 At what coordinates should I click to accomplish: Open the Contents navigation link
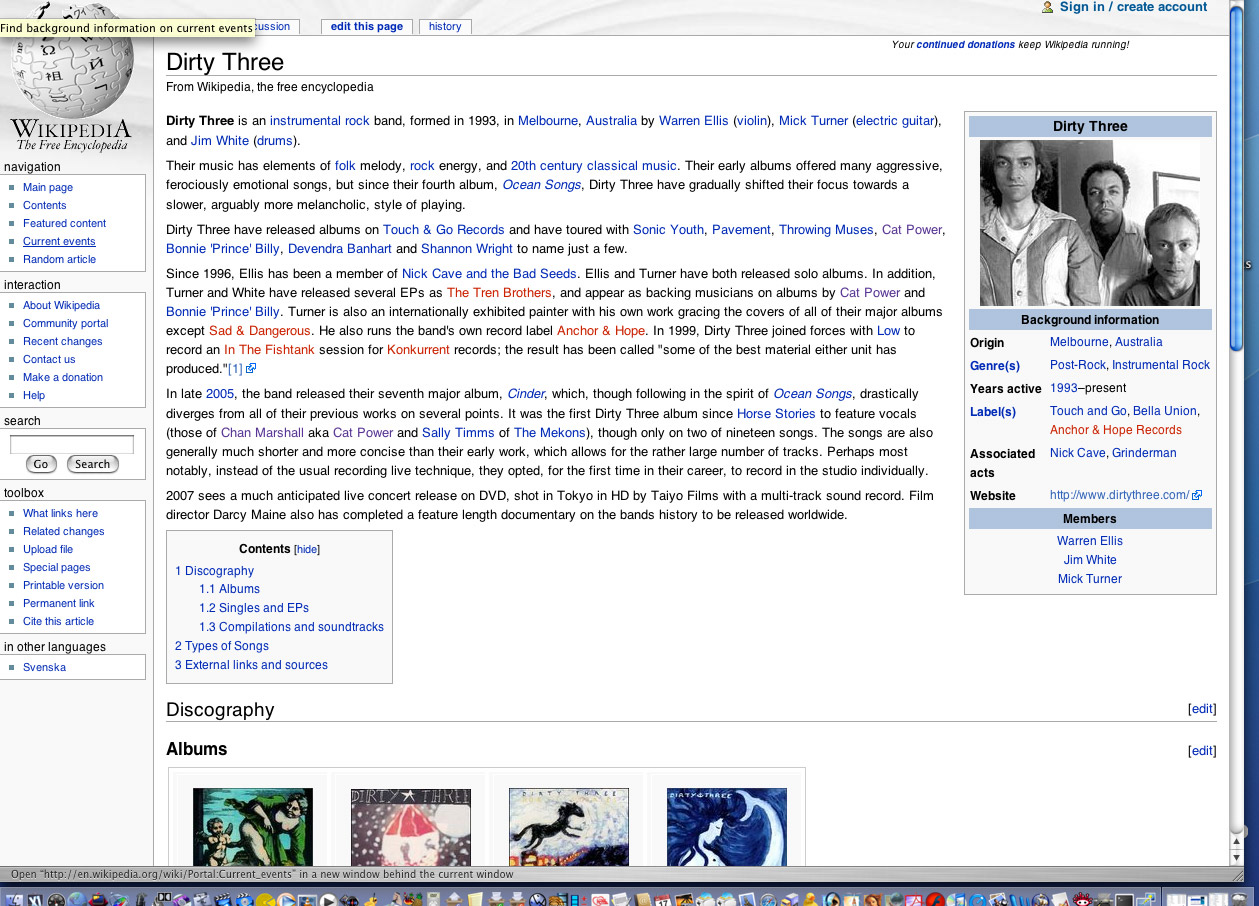click(x=45, y=205)
